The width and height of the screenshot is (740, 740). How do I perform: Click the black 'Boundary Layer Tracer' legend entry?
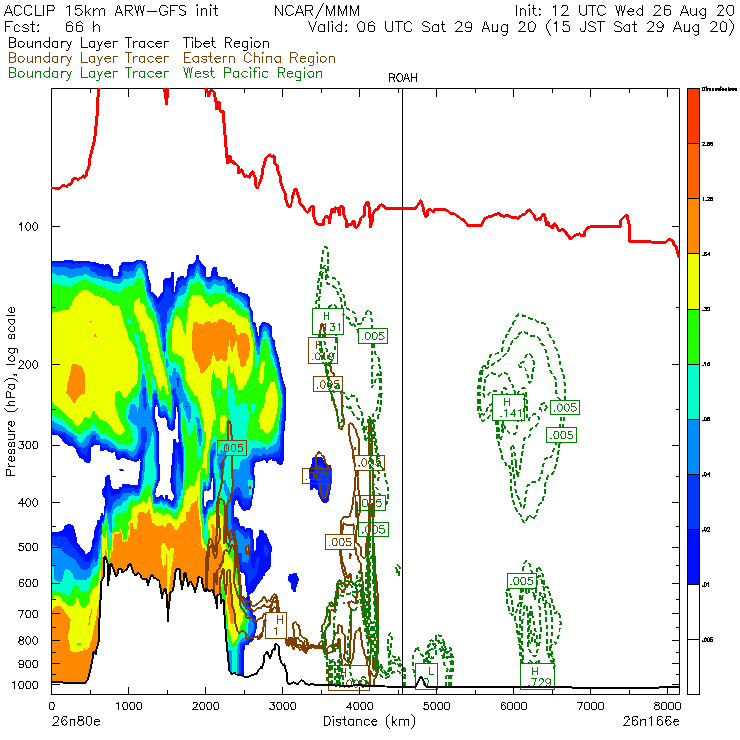88,43
